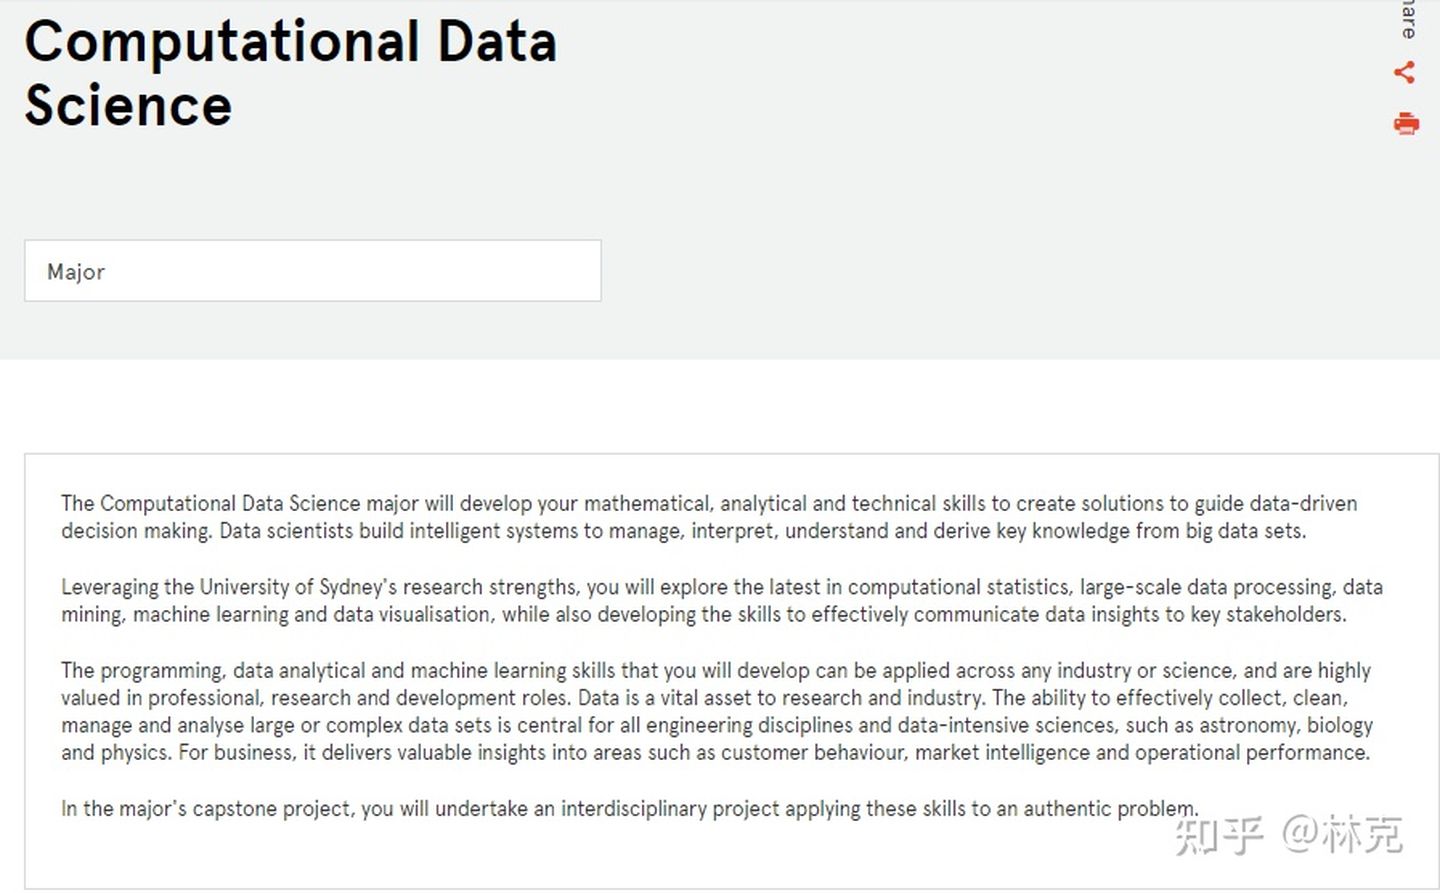Click the red share icon
1440x893 pixels.
[1405, 72]
